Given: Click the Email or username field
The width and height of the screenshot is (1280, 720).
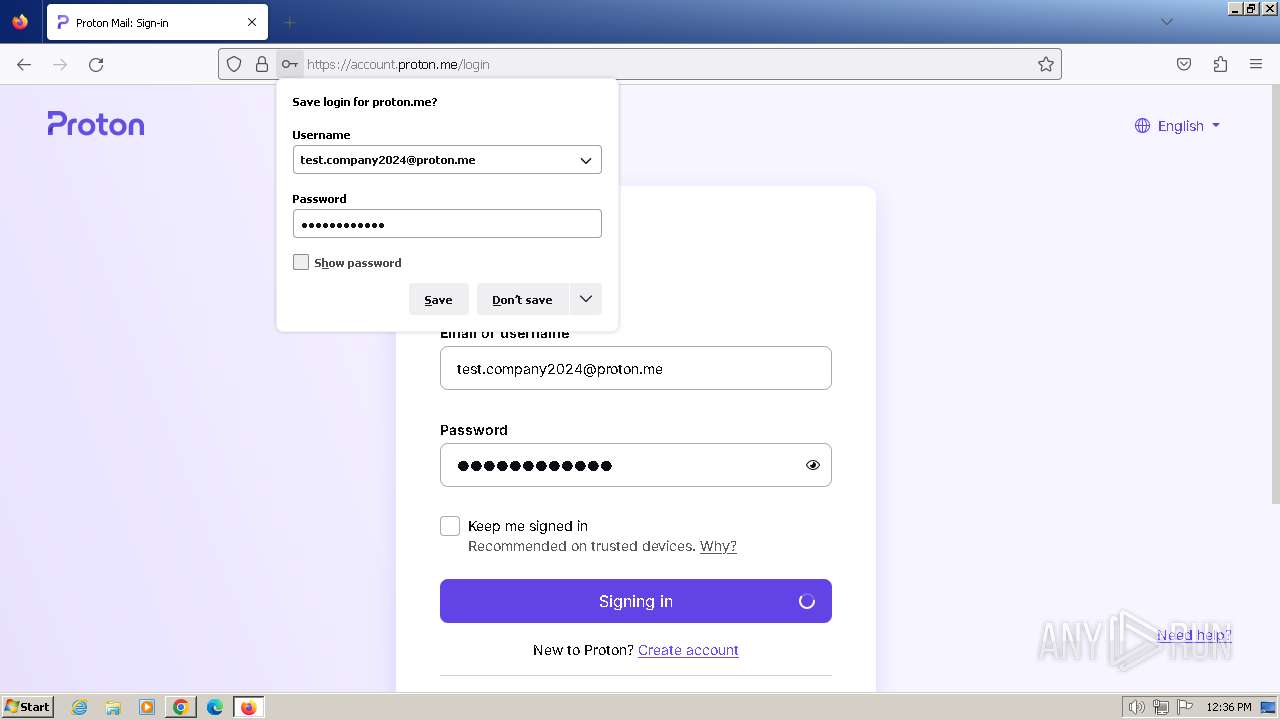Looking at the screenshot, I should (636, 368).
